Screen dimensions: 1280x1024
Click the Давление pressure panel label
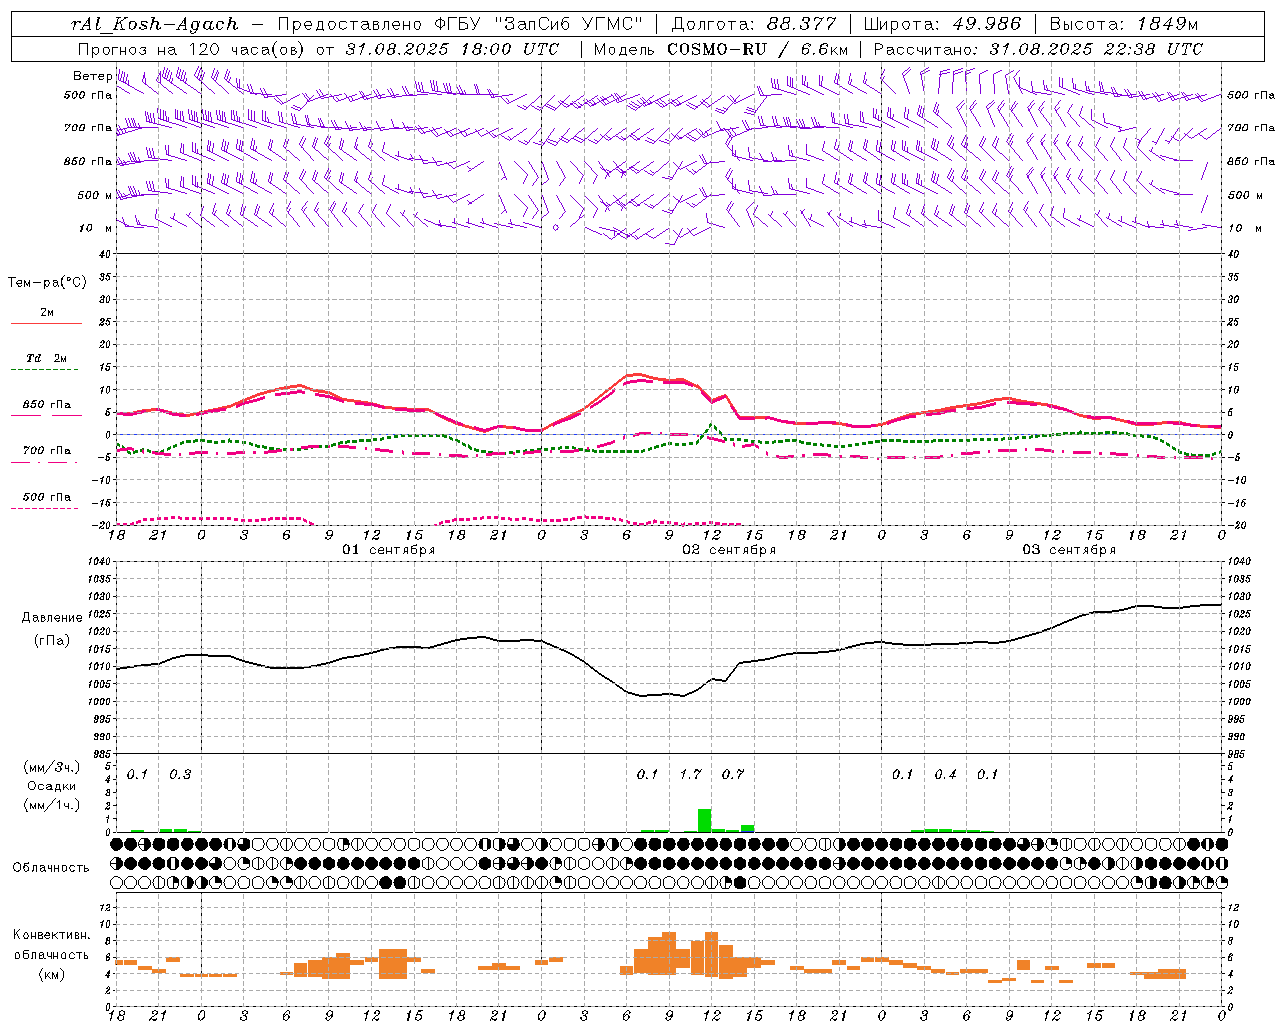pos(52,618)
